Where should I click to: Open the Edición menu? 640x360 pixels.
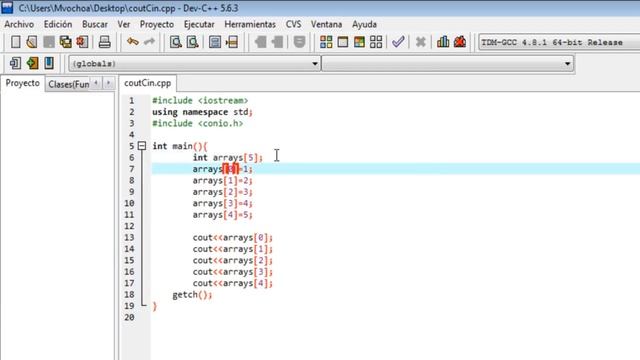(x=58, y=24)
